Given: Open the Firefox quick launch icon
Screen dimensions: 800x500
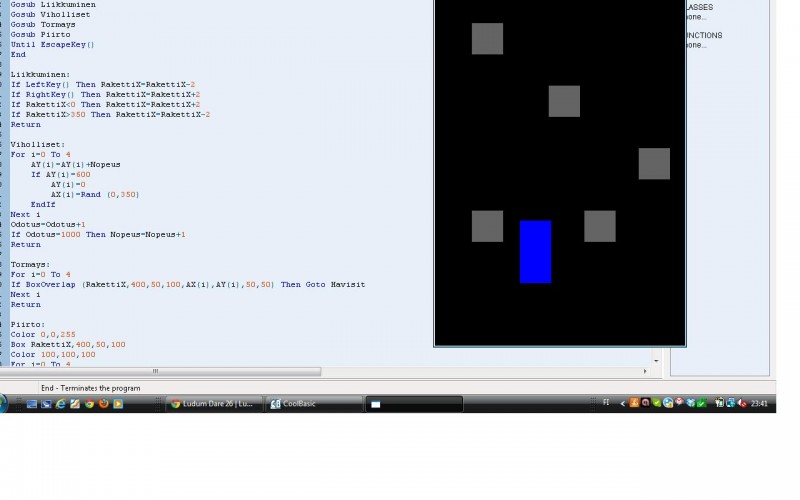Looking at the screenshot, I should pyautogui.click(x=104, y=403).
